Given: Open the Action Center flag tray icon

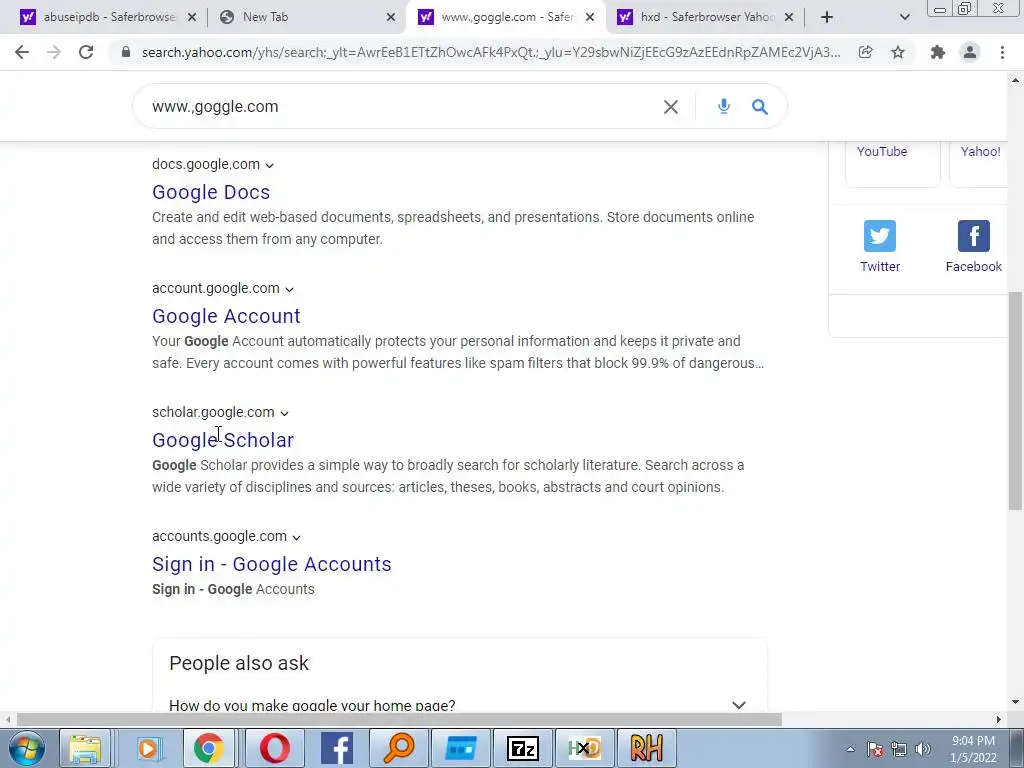Looking at the screenshot, I should pyautogui.click(x=875, y=749).
